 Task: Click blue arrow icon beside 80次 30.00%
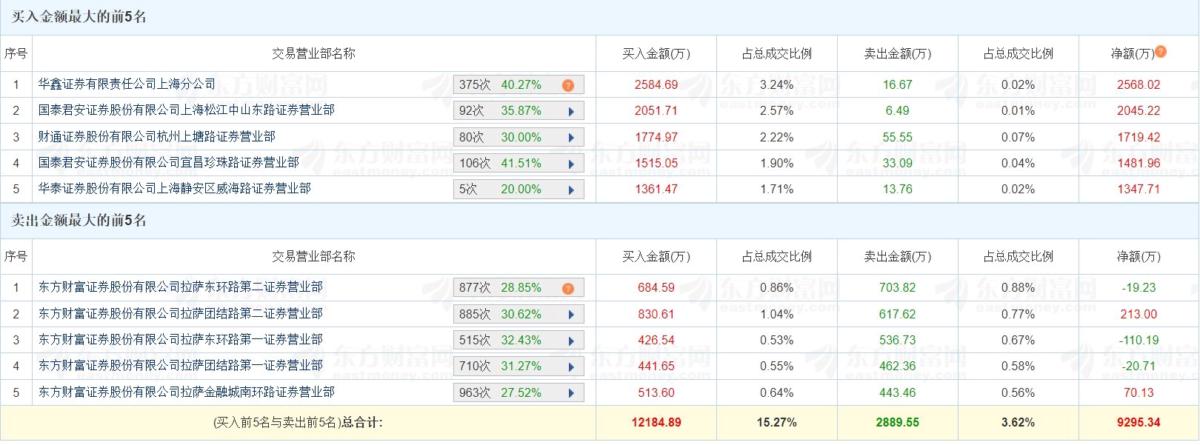[571, 138]
